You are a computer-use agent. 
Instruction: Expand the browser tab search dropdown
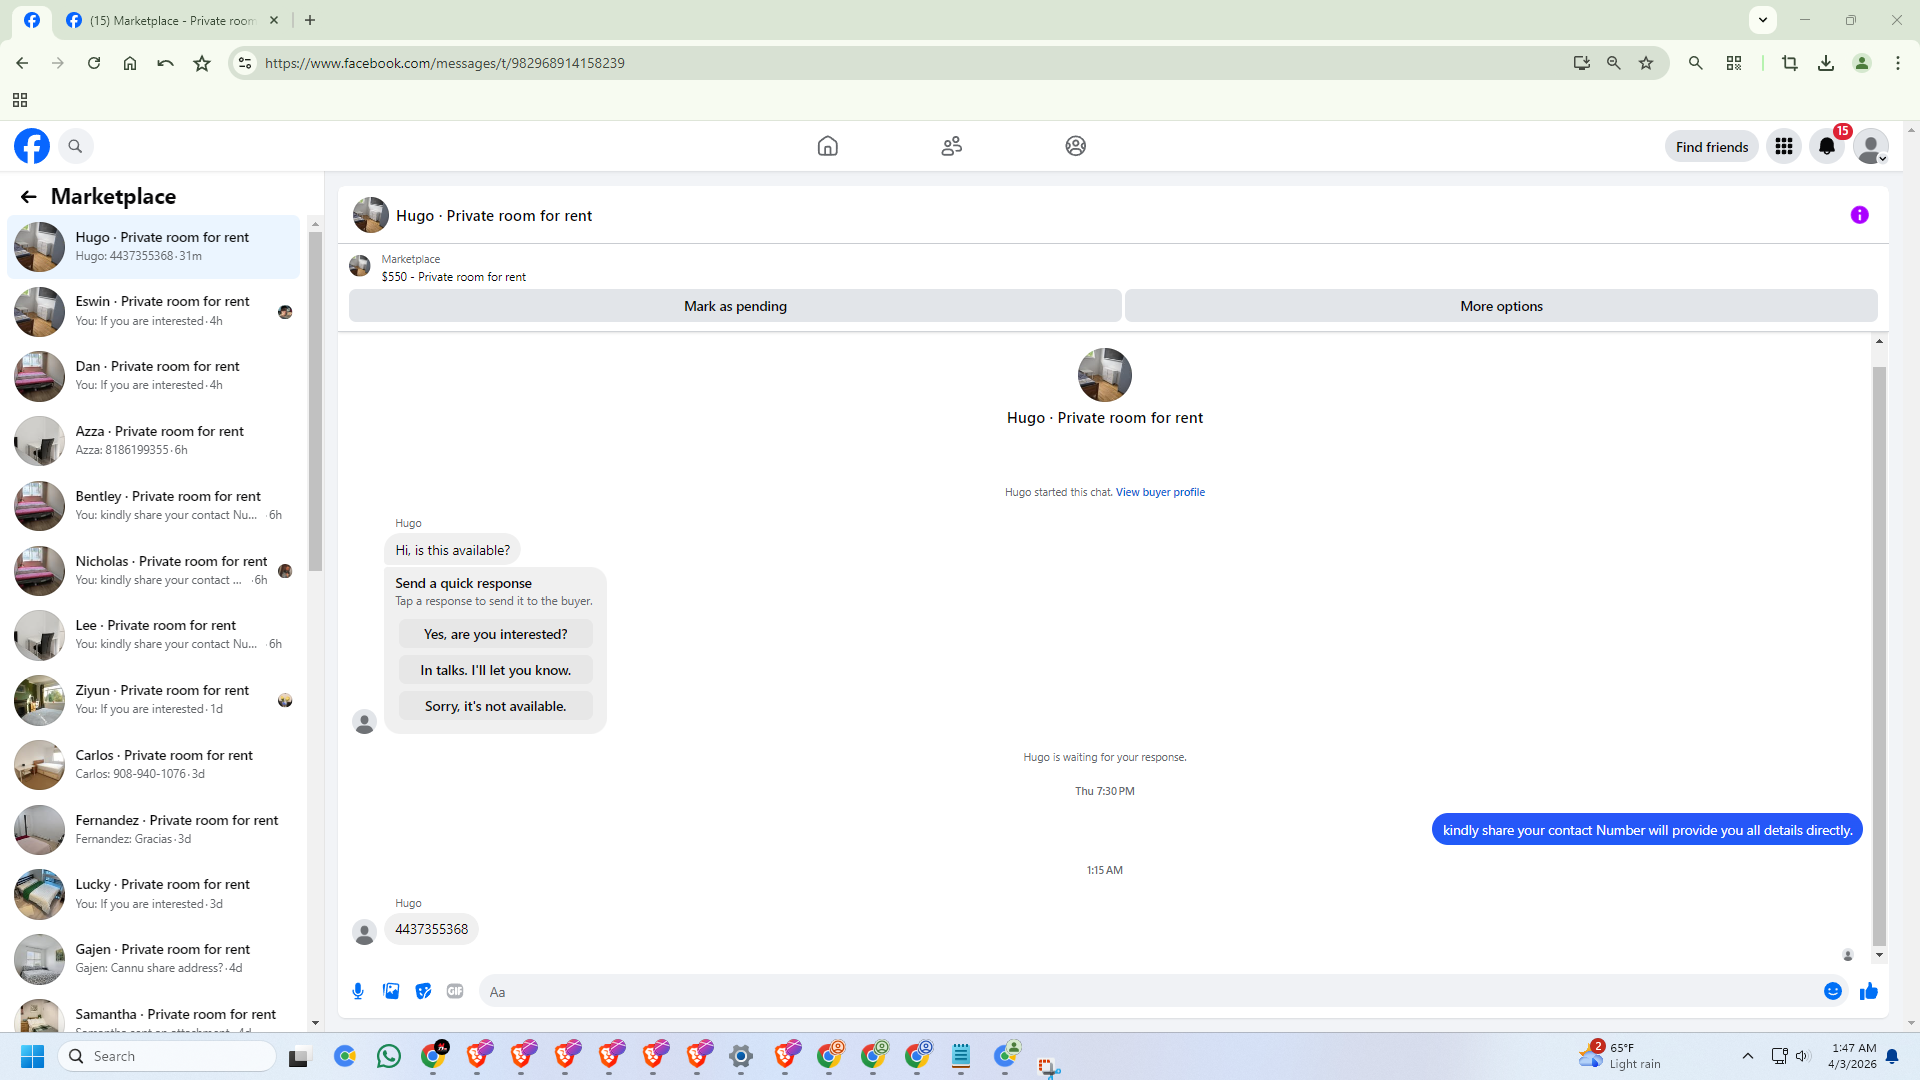point(1763,20)
